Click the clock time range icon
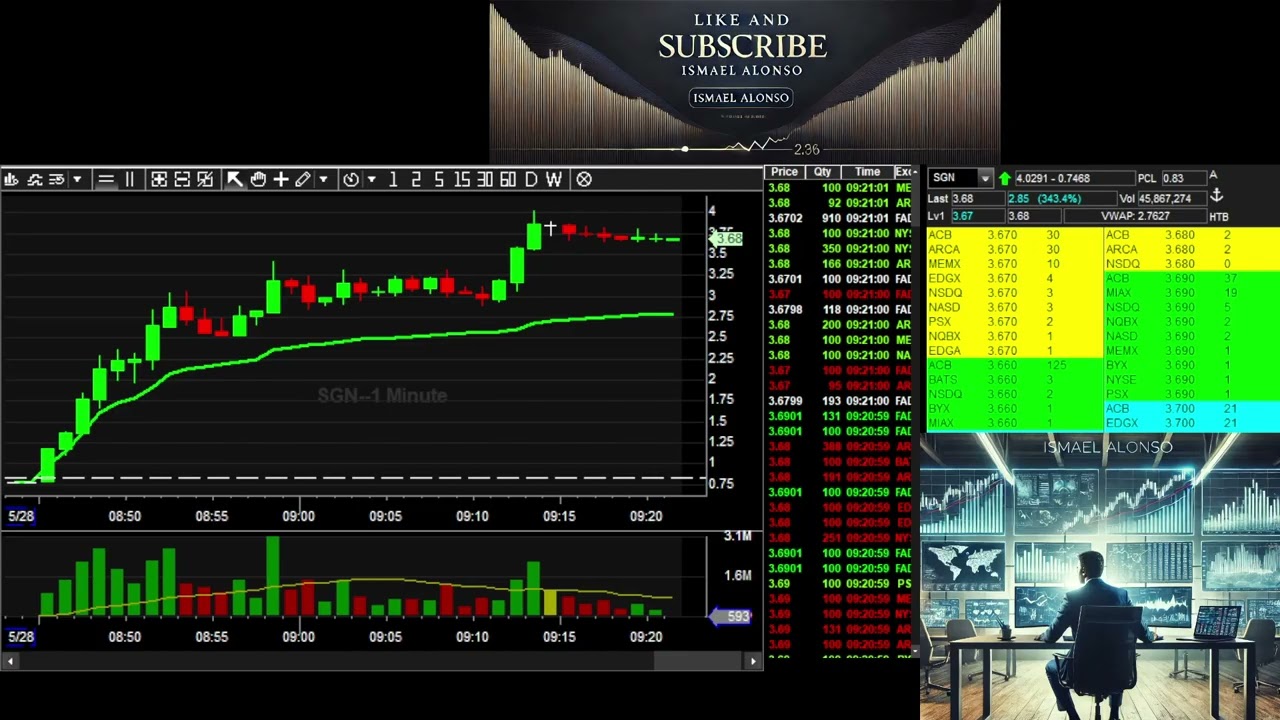1280x720 pixels. click(351, 179)
